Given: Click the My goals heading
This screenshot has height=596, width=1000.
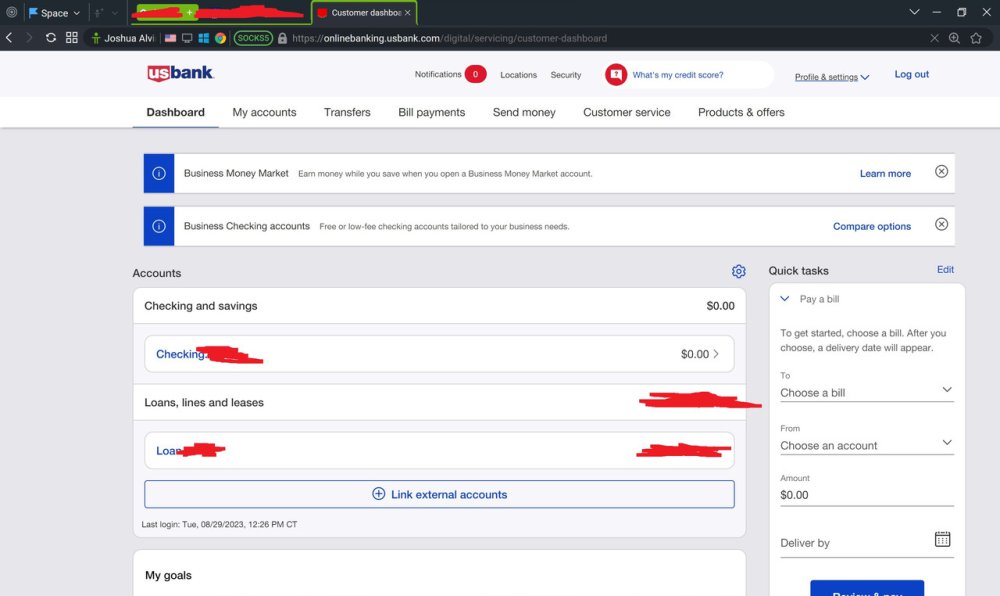Looking at the screenshot, I should tap(168, 575).
